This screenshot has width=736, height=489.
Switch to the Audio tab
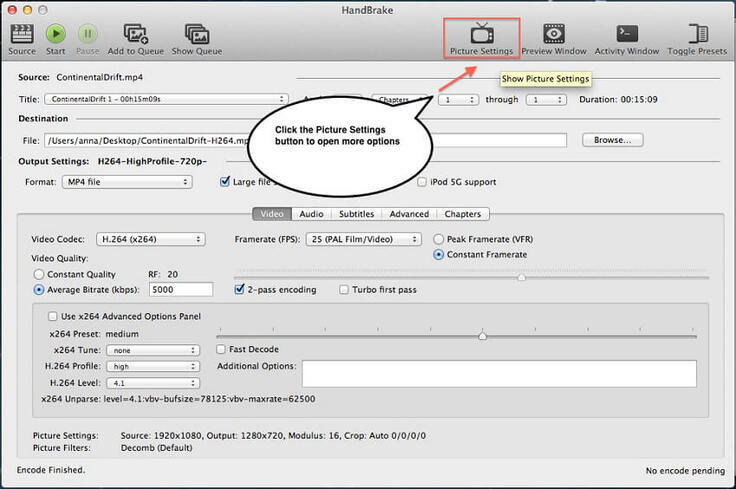(311, 214)
